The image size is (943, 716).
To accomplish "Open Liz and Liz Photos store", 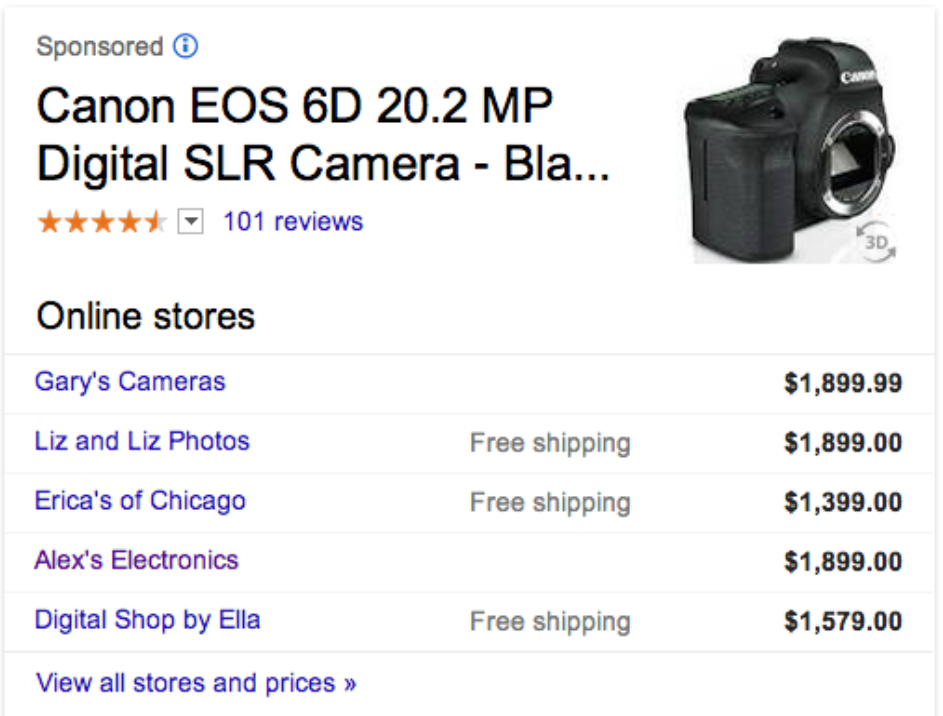I will [142, 441].
